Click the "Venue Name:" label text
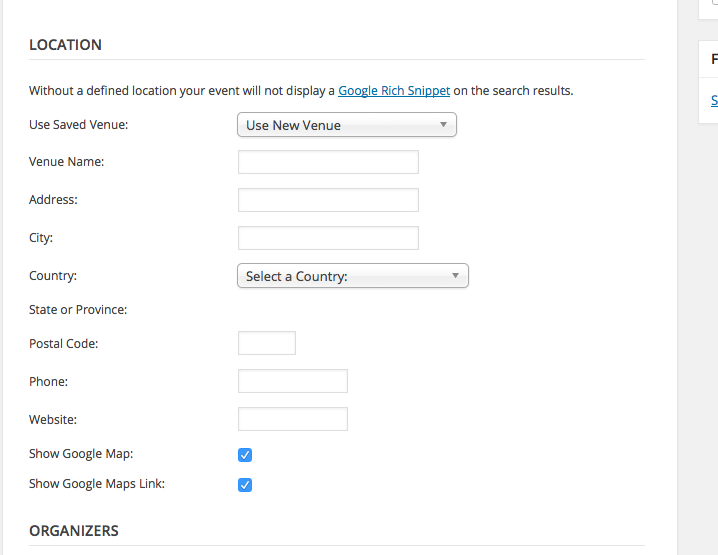Image resolution: width=718 pixels, height=555 pixels. 66,162
